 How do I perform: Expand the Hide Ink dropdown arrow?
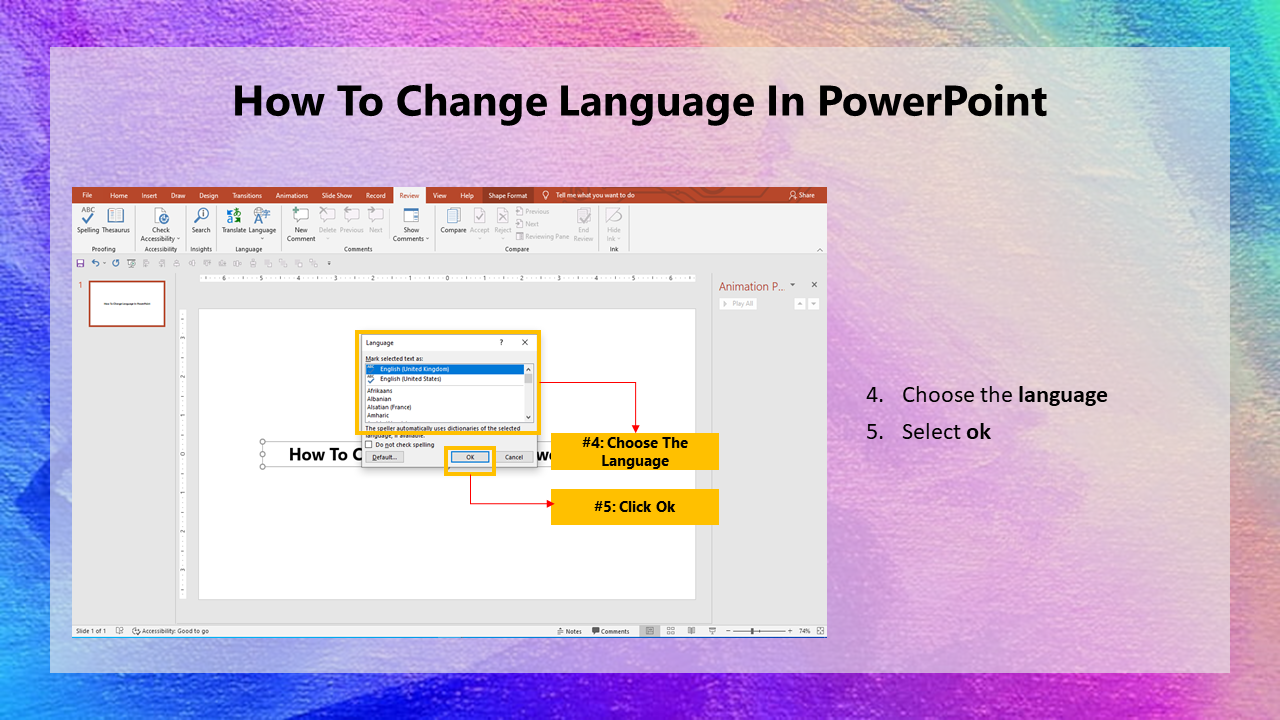pos(619,238)
